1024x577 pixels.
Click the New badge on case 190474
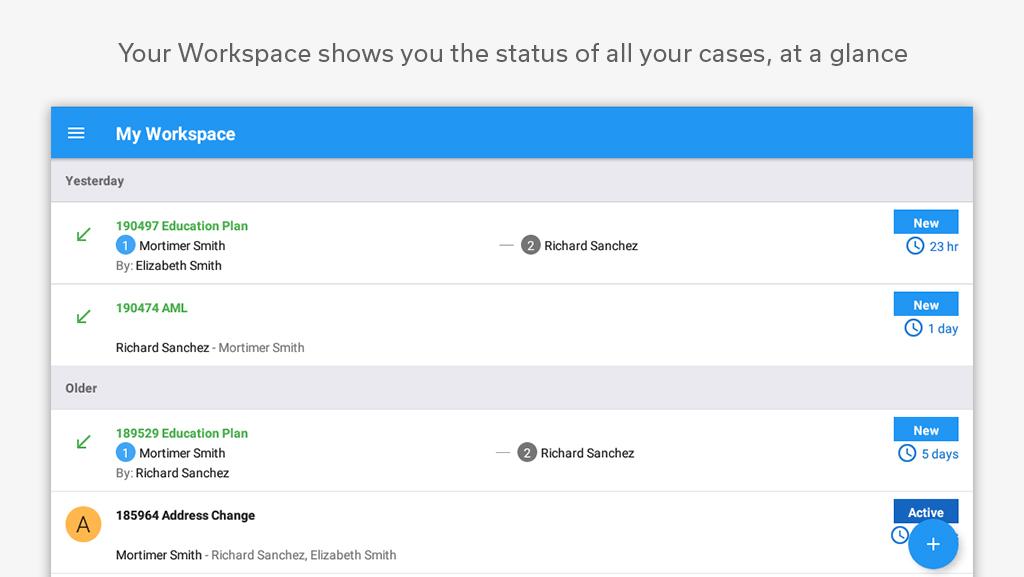[x=926, y=305]
